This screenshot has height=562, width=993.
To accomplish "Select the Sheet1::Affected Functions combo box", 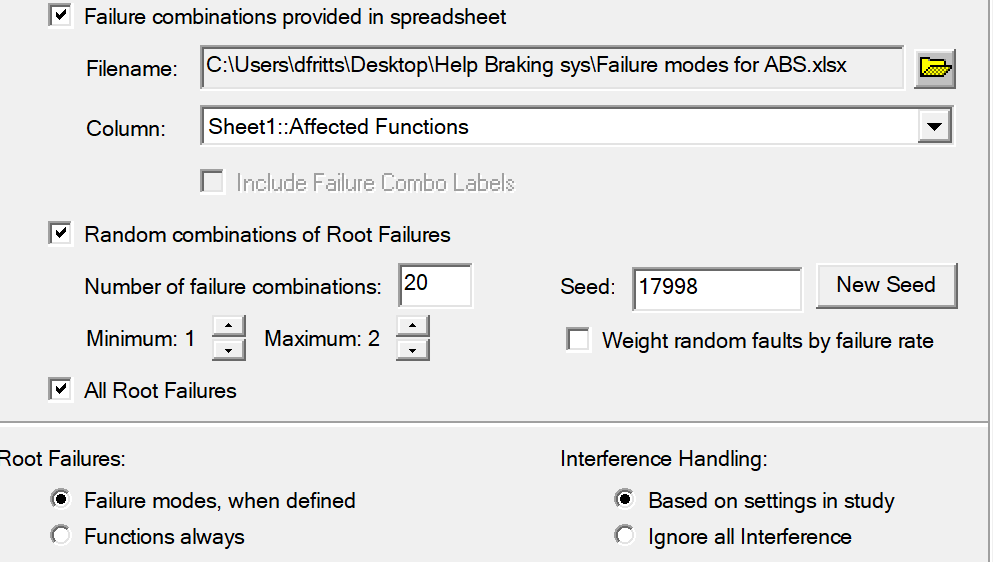I will pos(576,126).
